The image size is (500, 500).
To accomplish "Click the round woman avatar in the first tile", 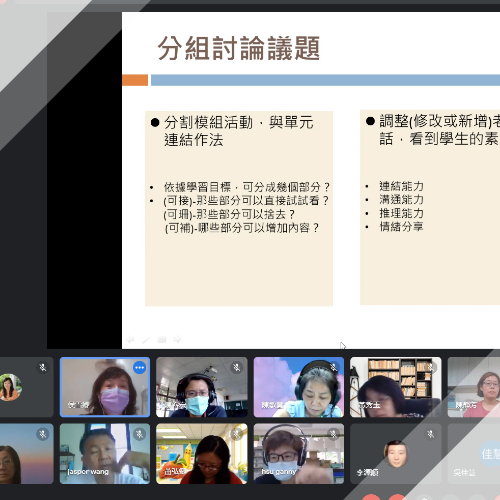I will pyautogui.click(x=11, y=387).
